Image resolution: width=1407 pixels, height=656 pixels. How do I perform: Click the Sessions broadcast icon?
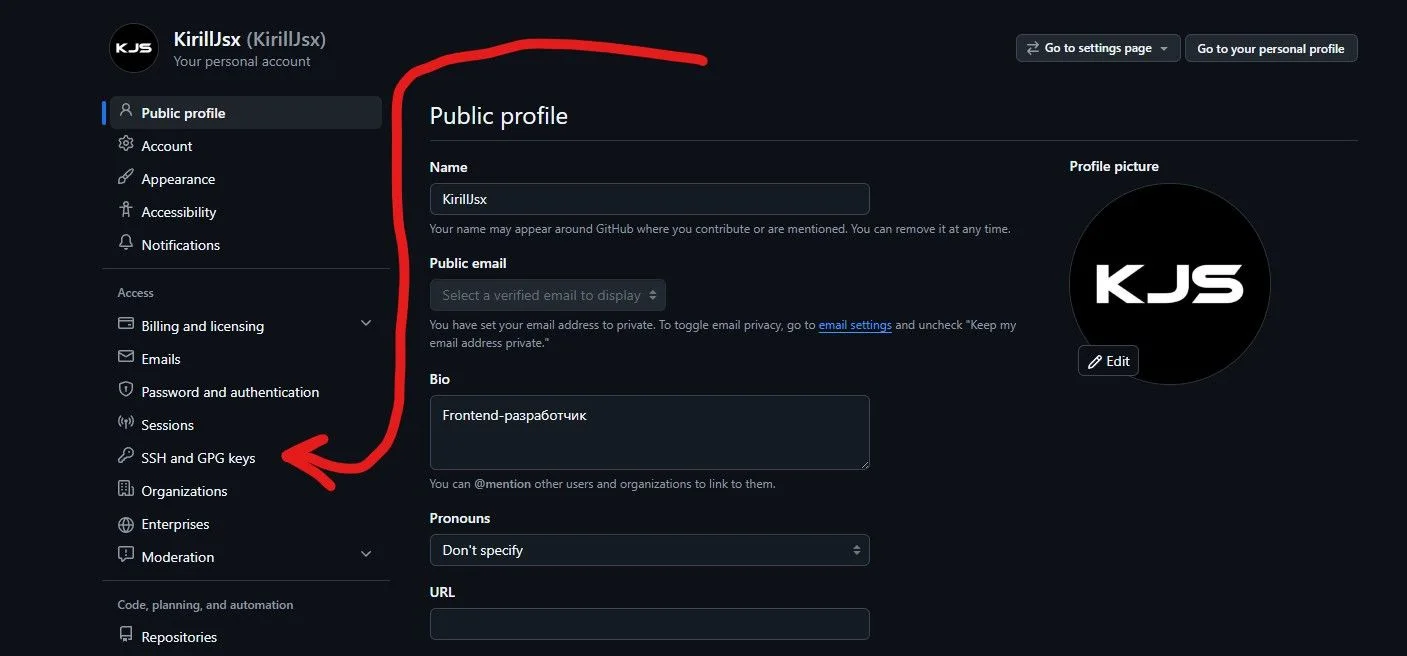(126, 424)
